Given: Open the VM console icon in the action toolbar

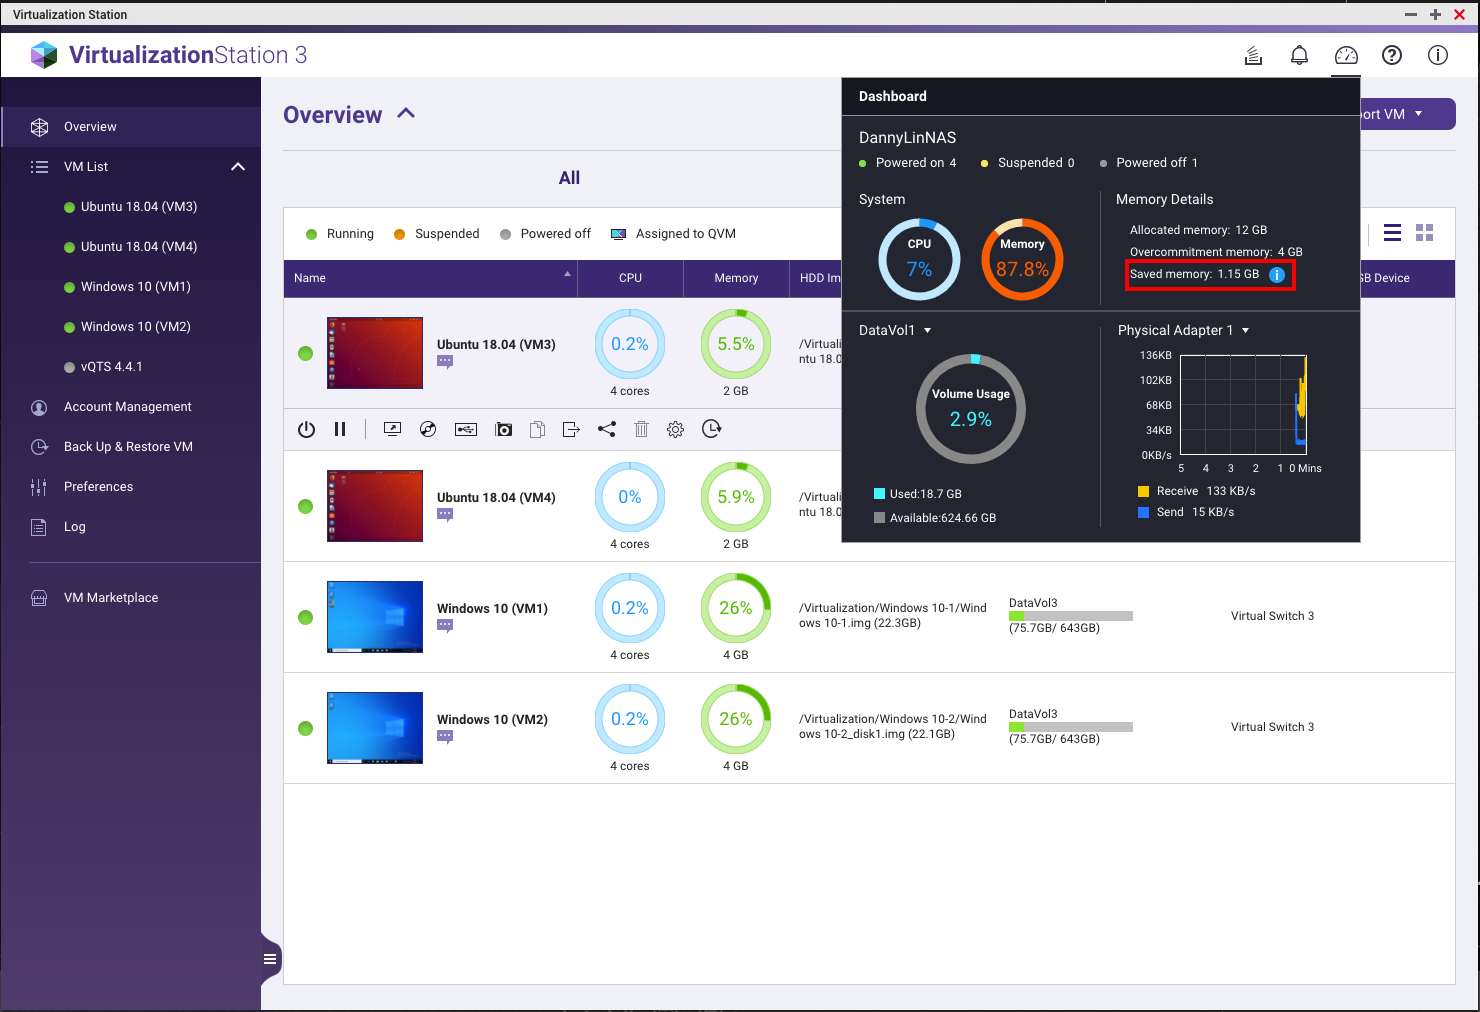Looking at the screenshot, I should coord(392,429).
